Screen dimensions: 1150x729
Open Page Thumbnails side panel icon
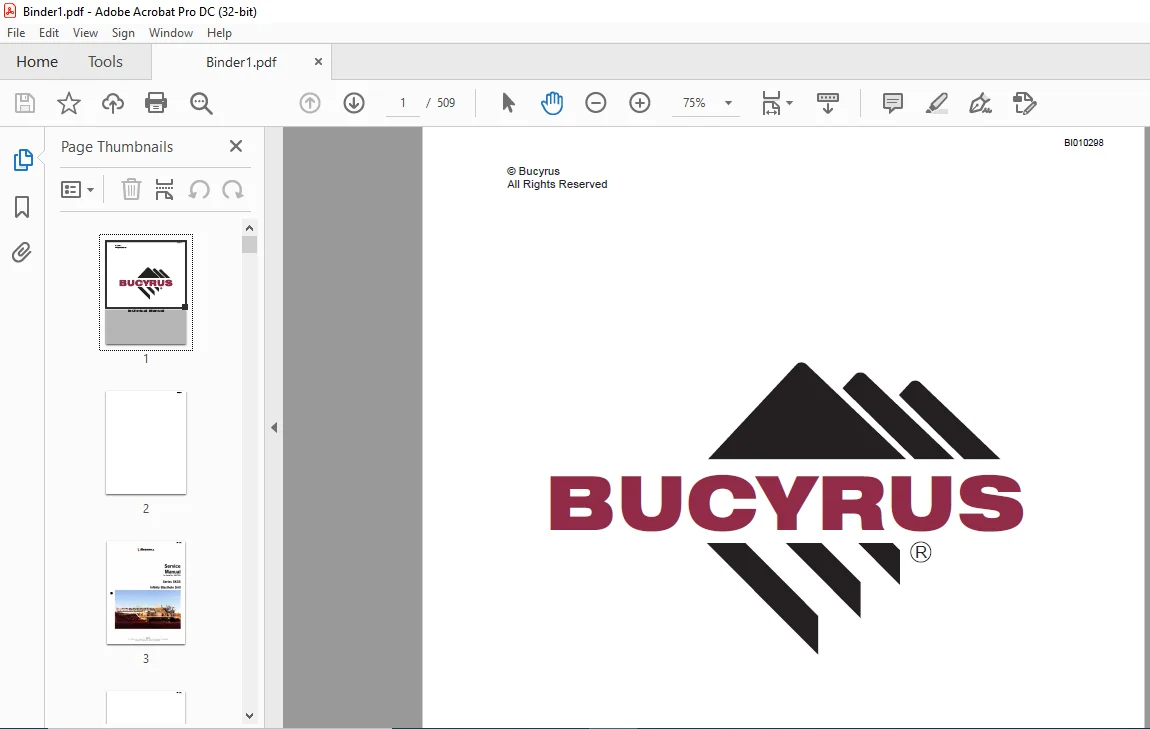[23, 160]
